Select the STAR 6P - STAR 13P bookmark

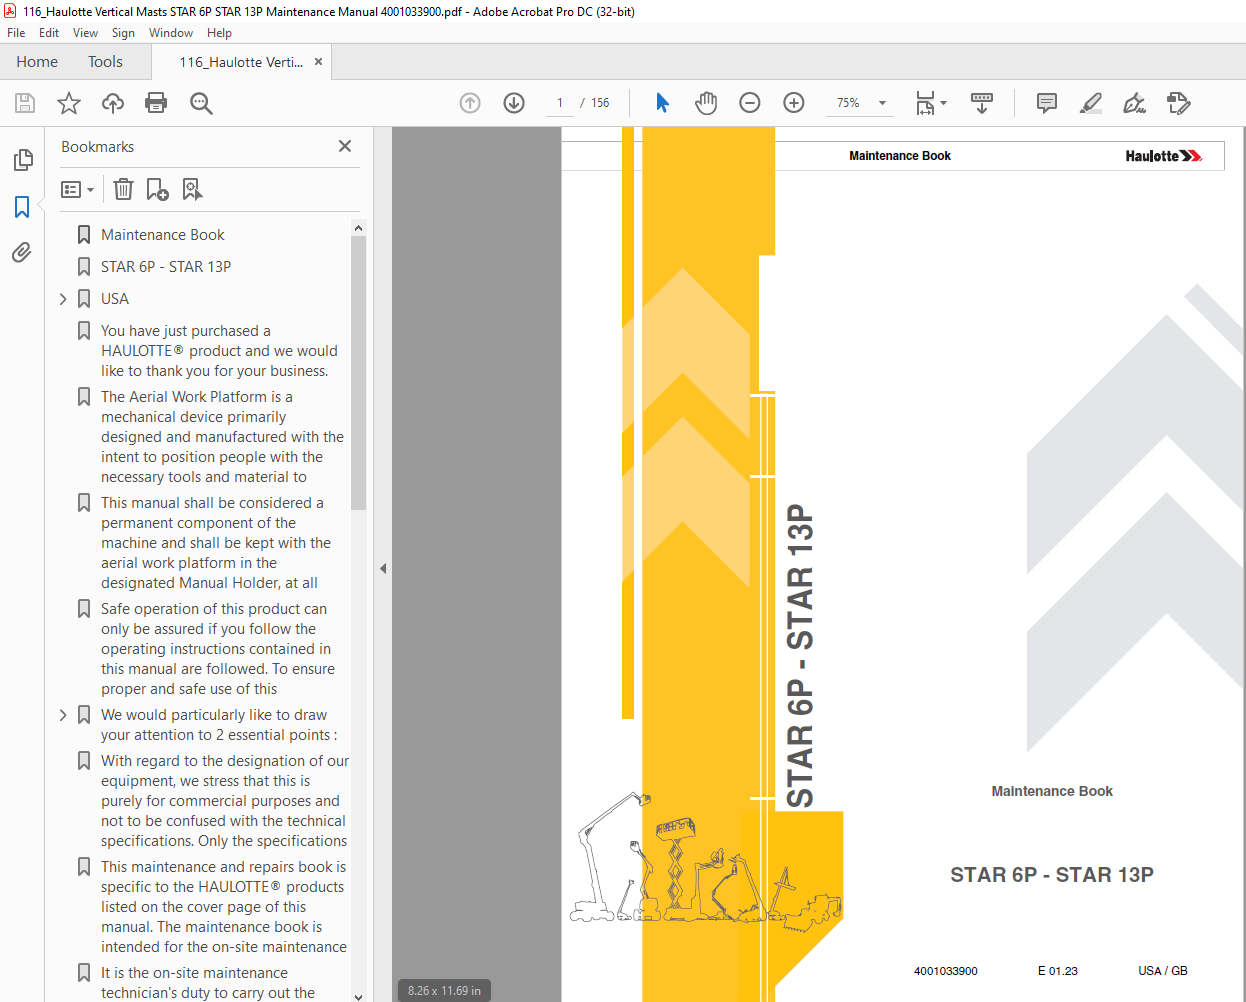(x=166, y=267)
